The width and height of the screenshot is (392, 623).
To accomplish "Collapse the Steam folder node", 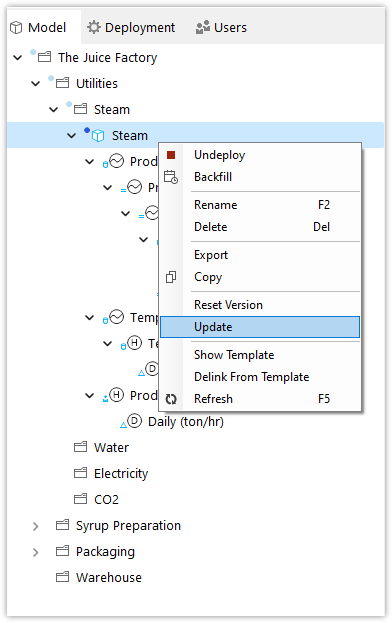I will coord(54,109).
